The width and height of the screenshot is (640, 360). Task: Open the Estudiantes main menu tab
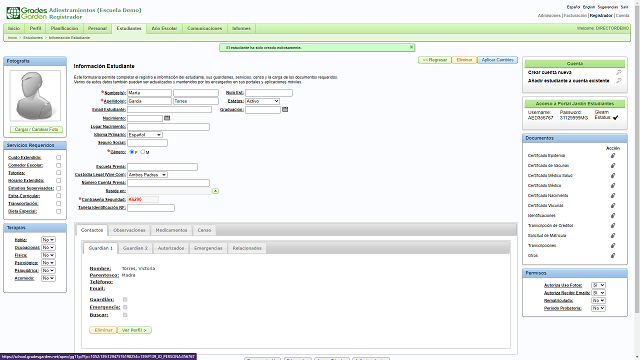(x=129, y=29)
